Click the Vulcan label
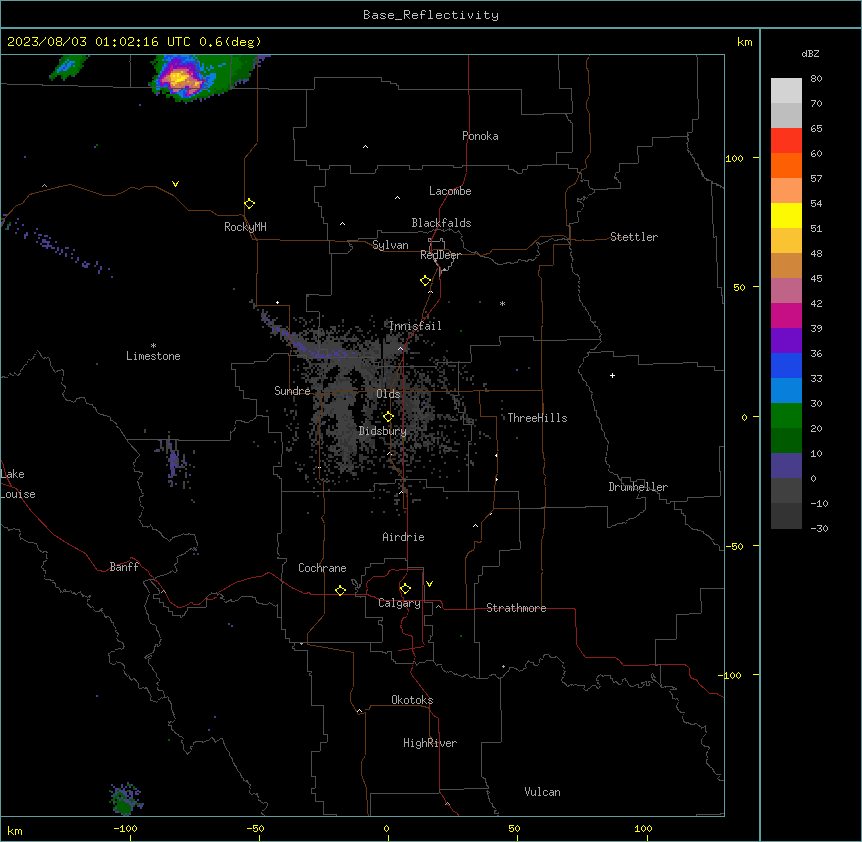Viewport: 862px width, 842px height. tap(542, 792)
